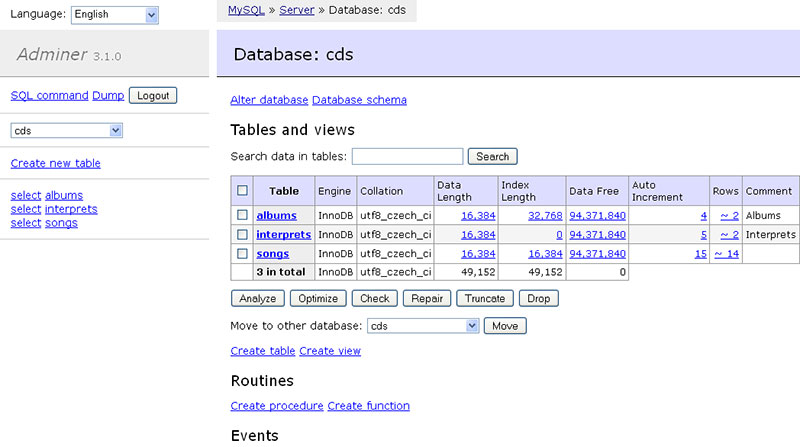The height and width of the screenshot is (447, 800).
Task: Click songs Auto Increment value 15
Action: tap(701, 254)
